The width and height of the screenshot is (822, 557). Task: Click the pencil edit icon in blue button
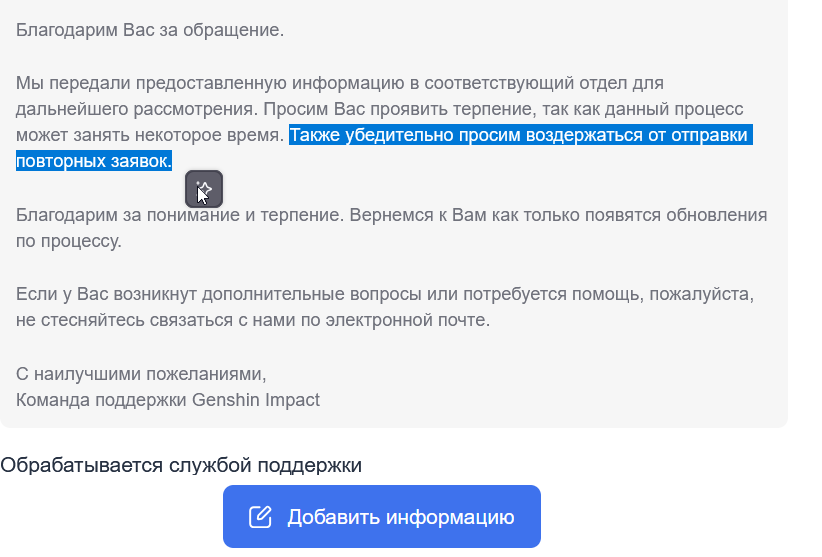point(260,517)
